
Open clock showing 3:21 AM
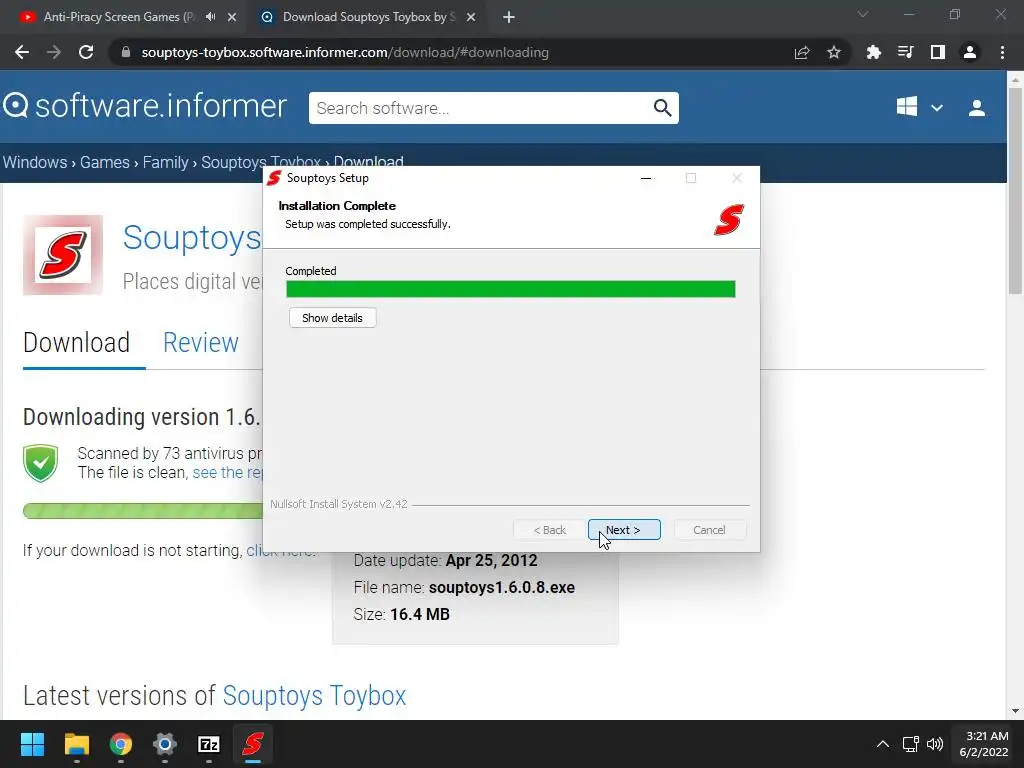tap(984, 744)
